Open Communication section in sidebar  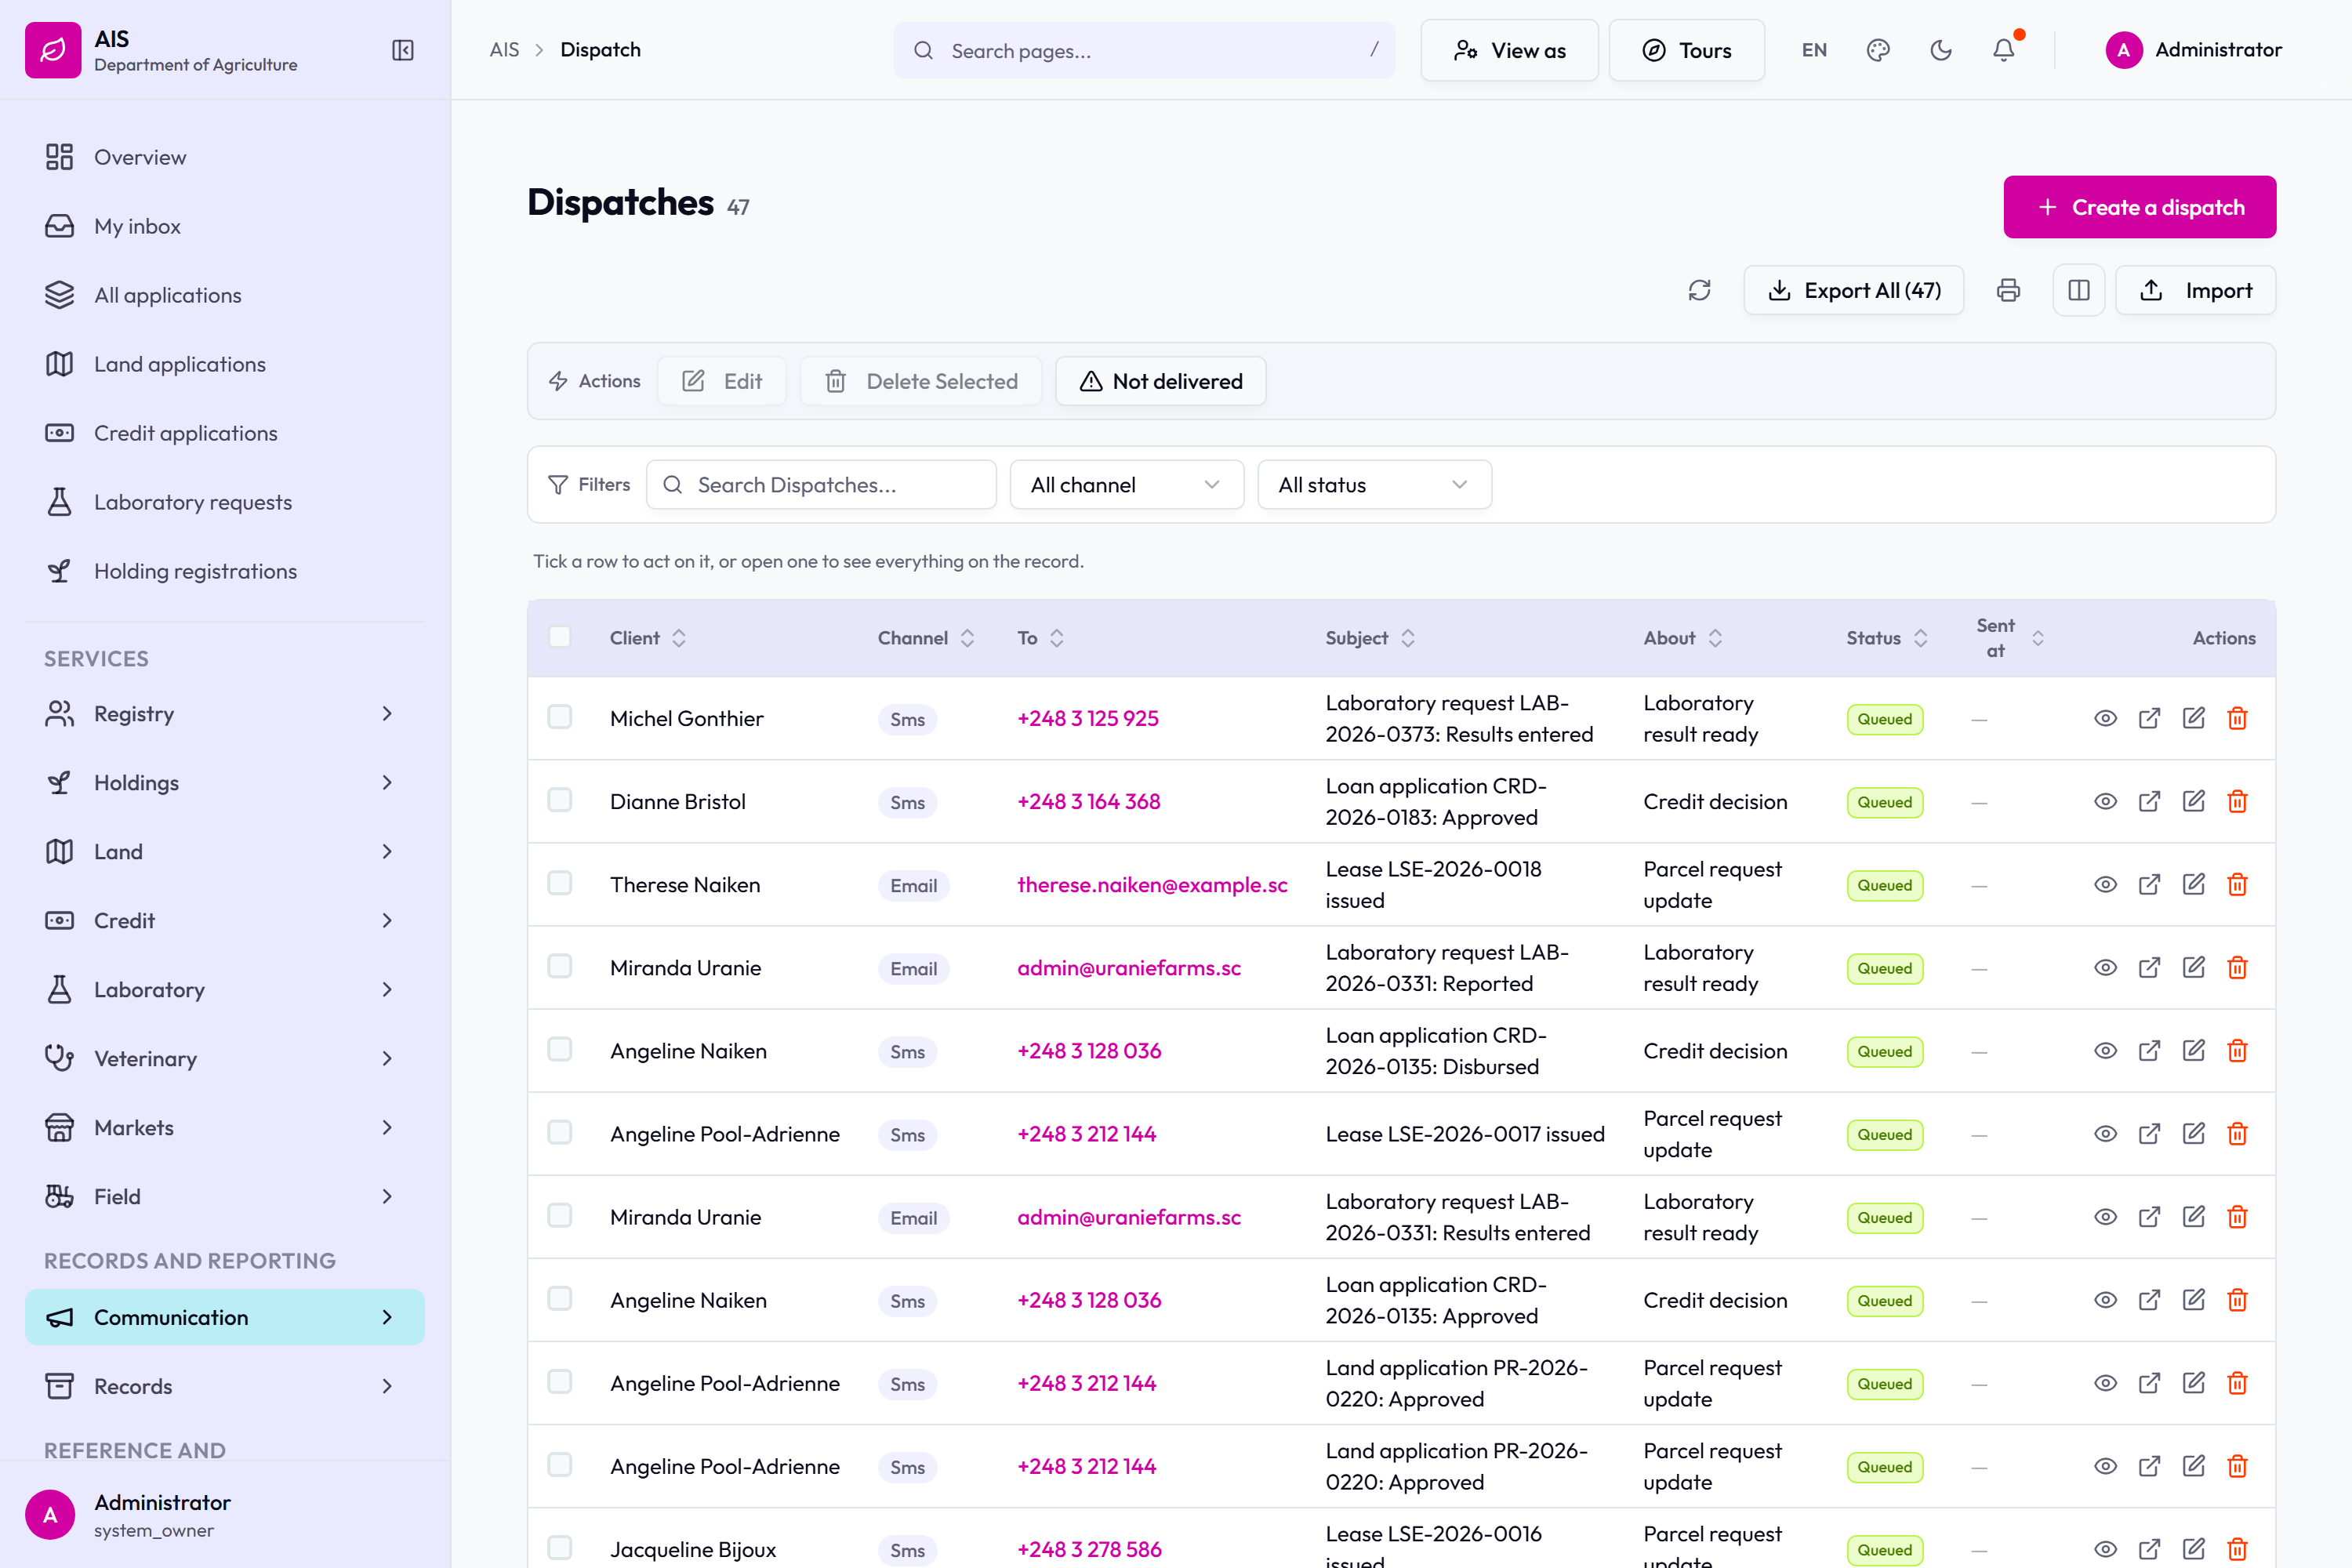(224, 1317)
